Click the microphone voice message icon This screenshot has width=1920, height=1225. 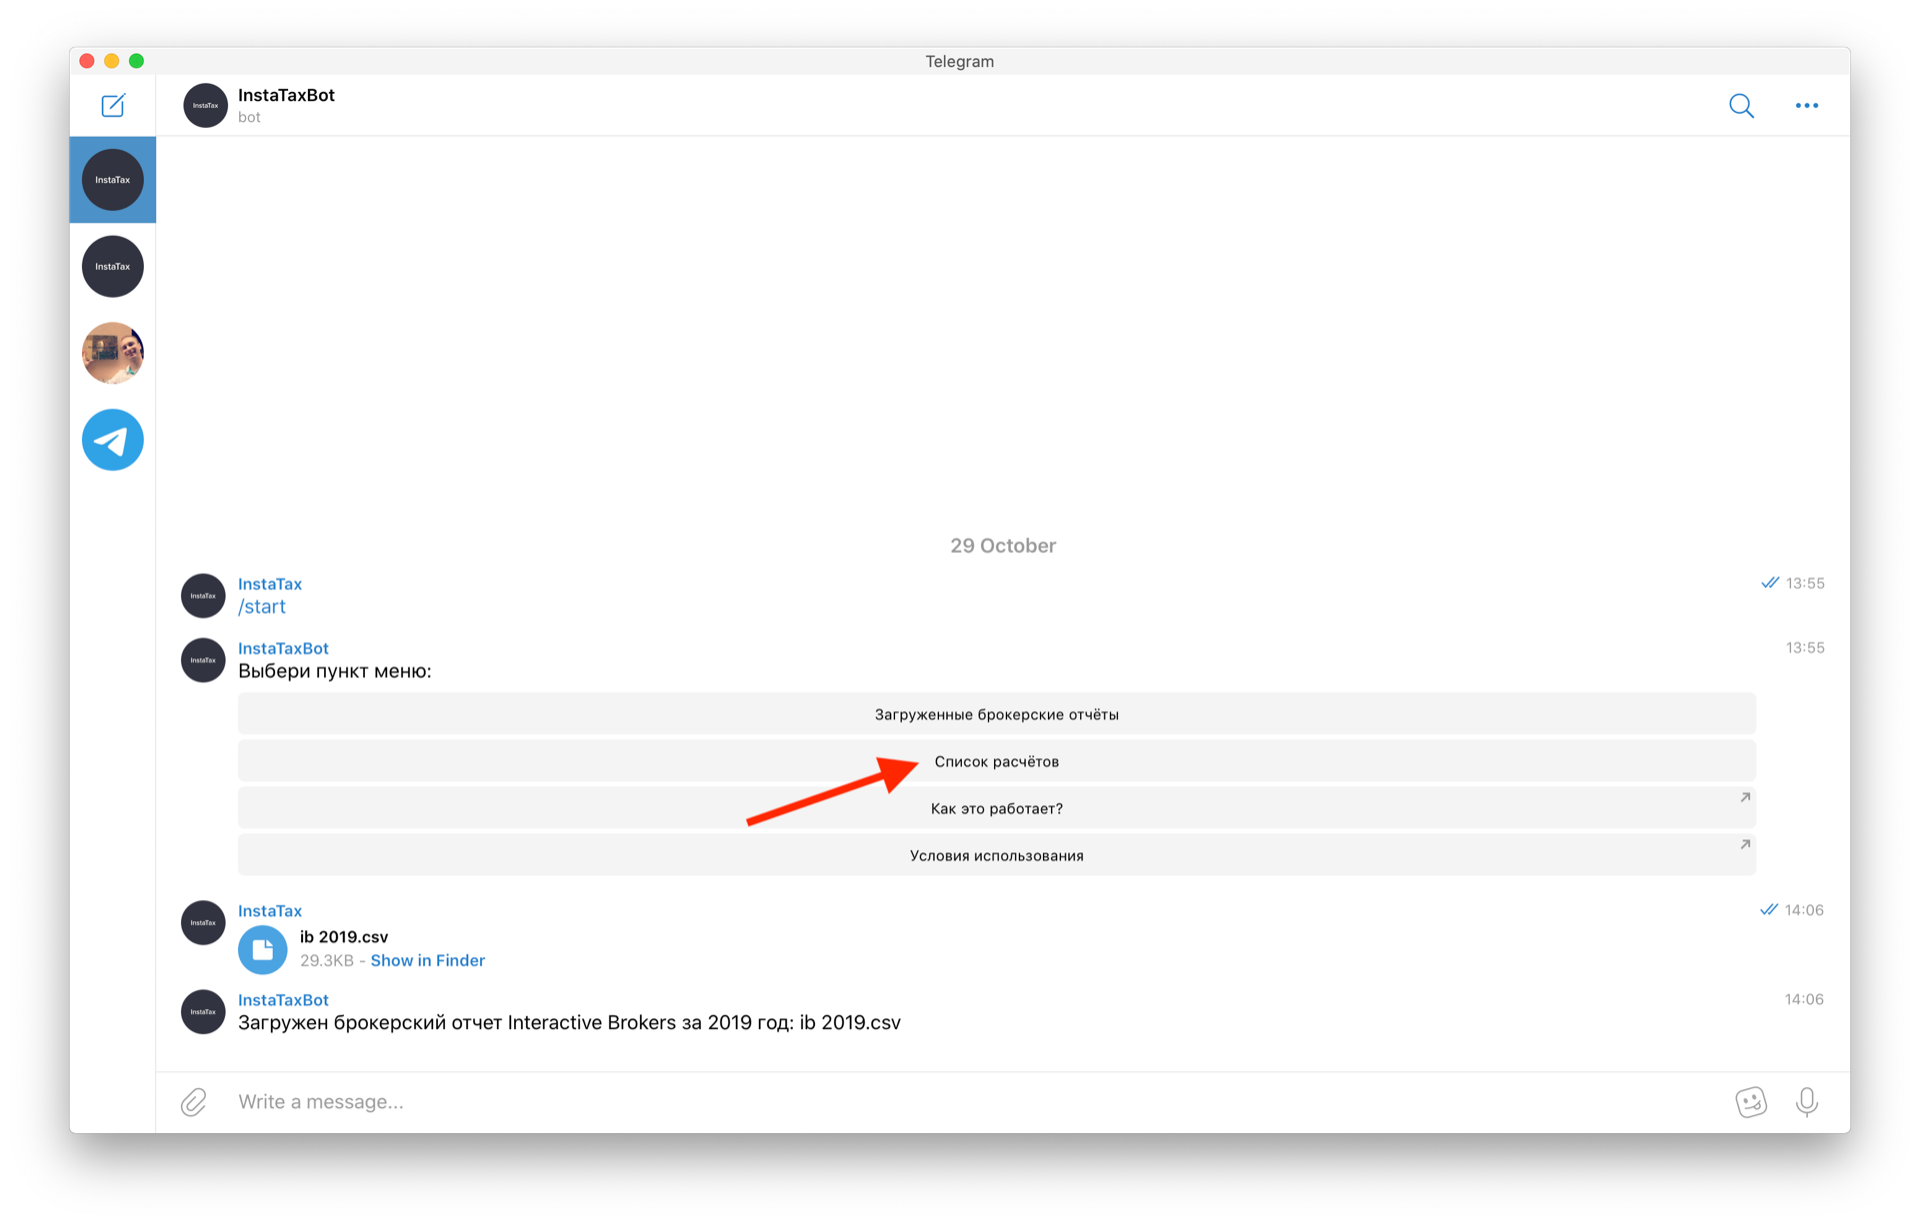(1806, 1102)
